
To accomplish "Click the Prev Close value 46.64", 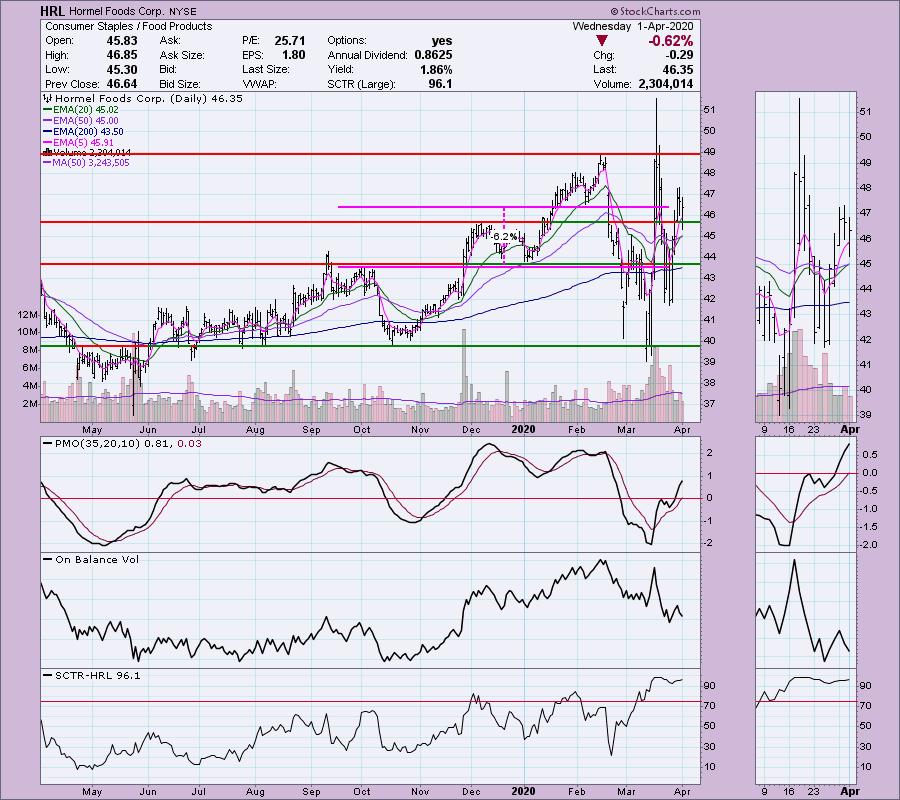I will [122, 84].
